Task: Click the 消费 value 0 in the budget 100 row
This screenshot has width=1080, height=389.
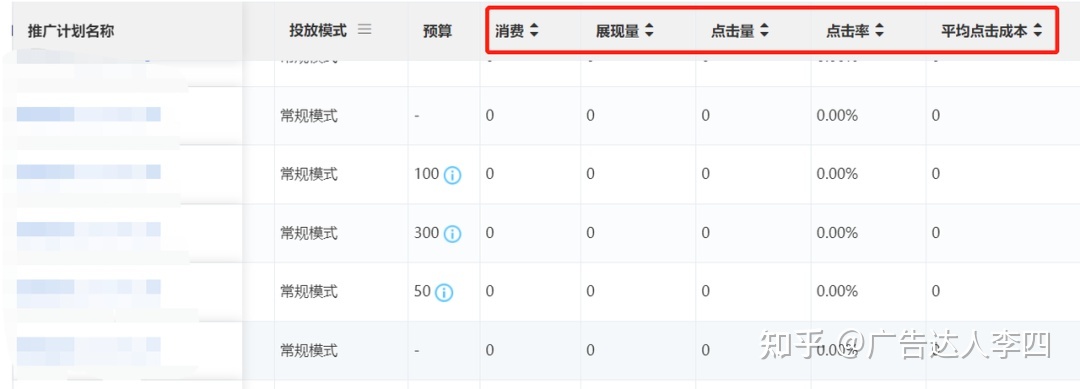Action: (x=490, y=175)
